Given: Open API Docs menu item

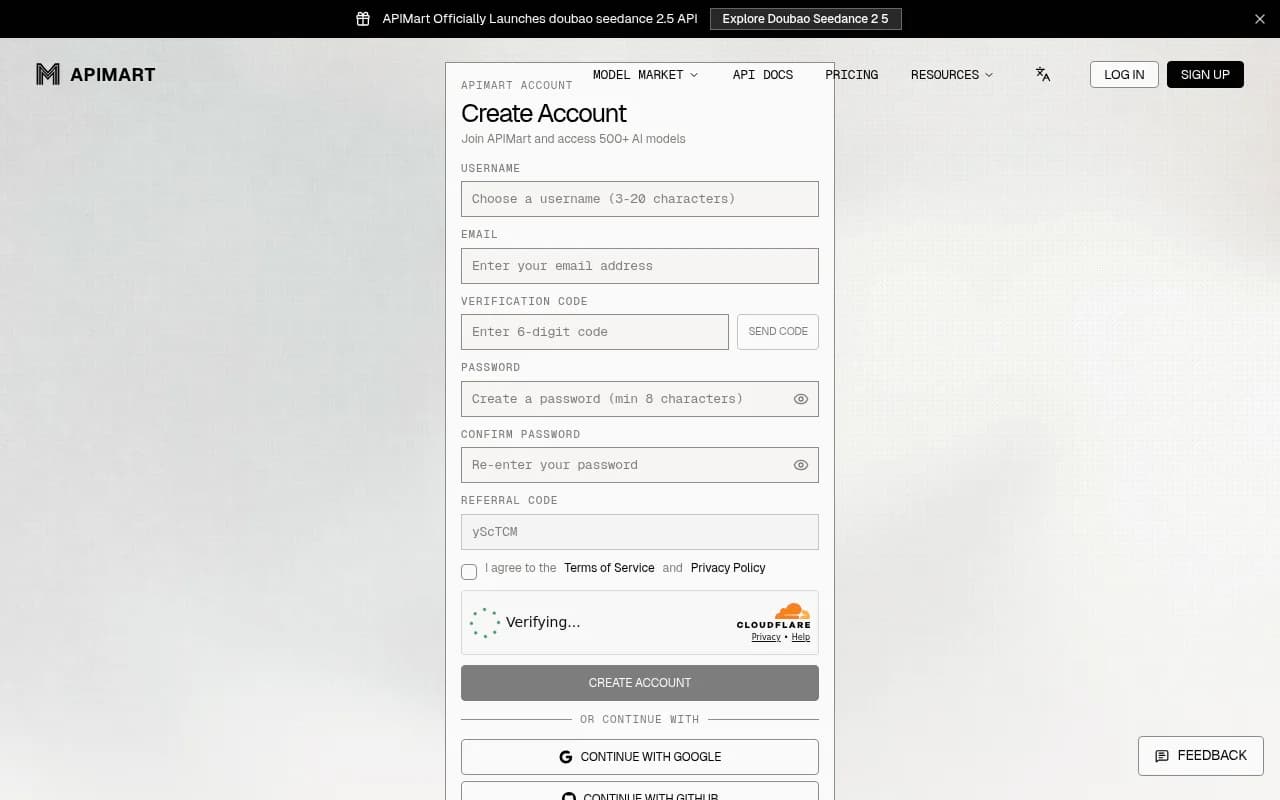Looking at the screenshot, I should [763, 75].
